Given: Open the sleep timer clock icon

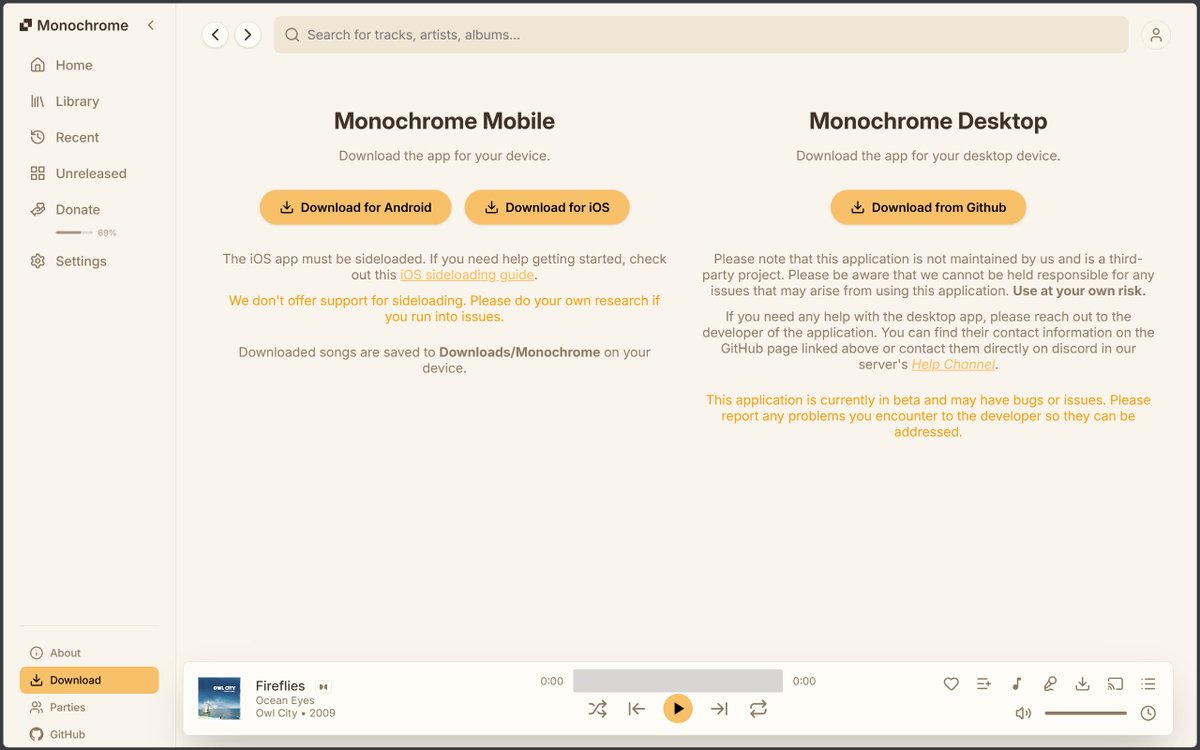Looking at the screenshot, I should pyautogui.click(x=1148, y=713).
